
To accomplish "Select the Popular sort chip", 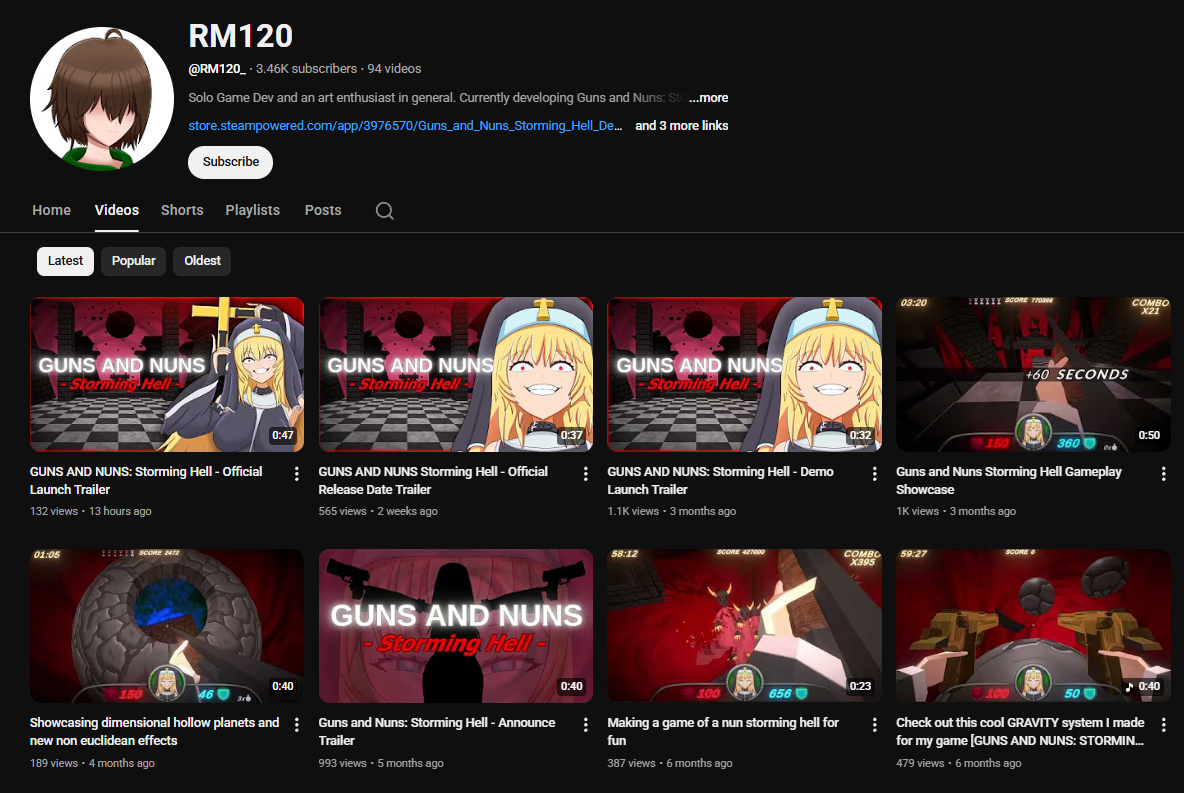I will [x=134, y=261].
